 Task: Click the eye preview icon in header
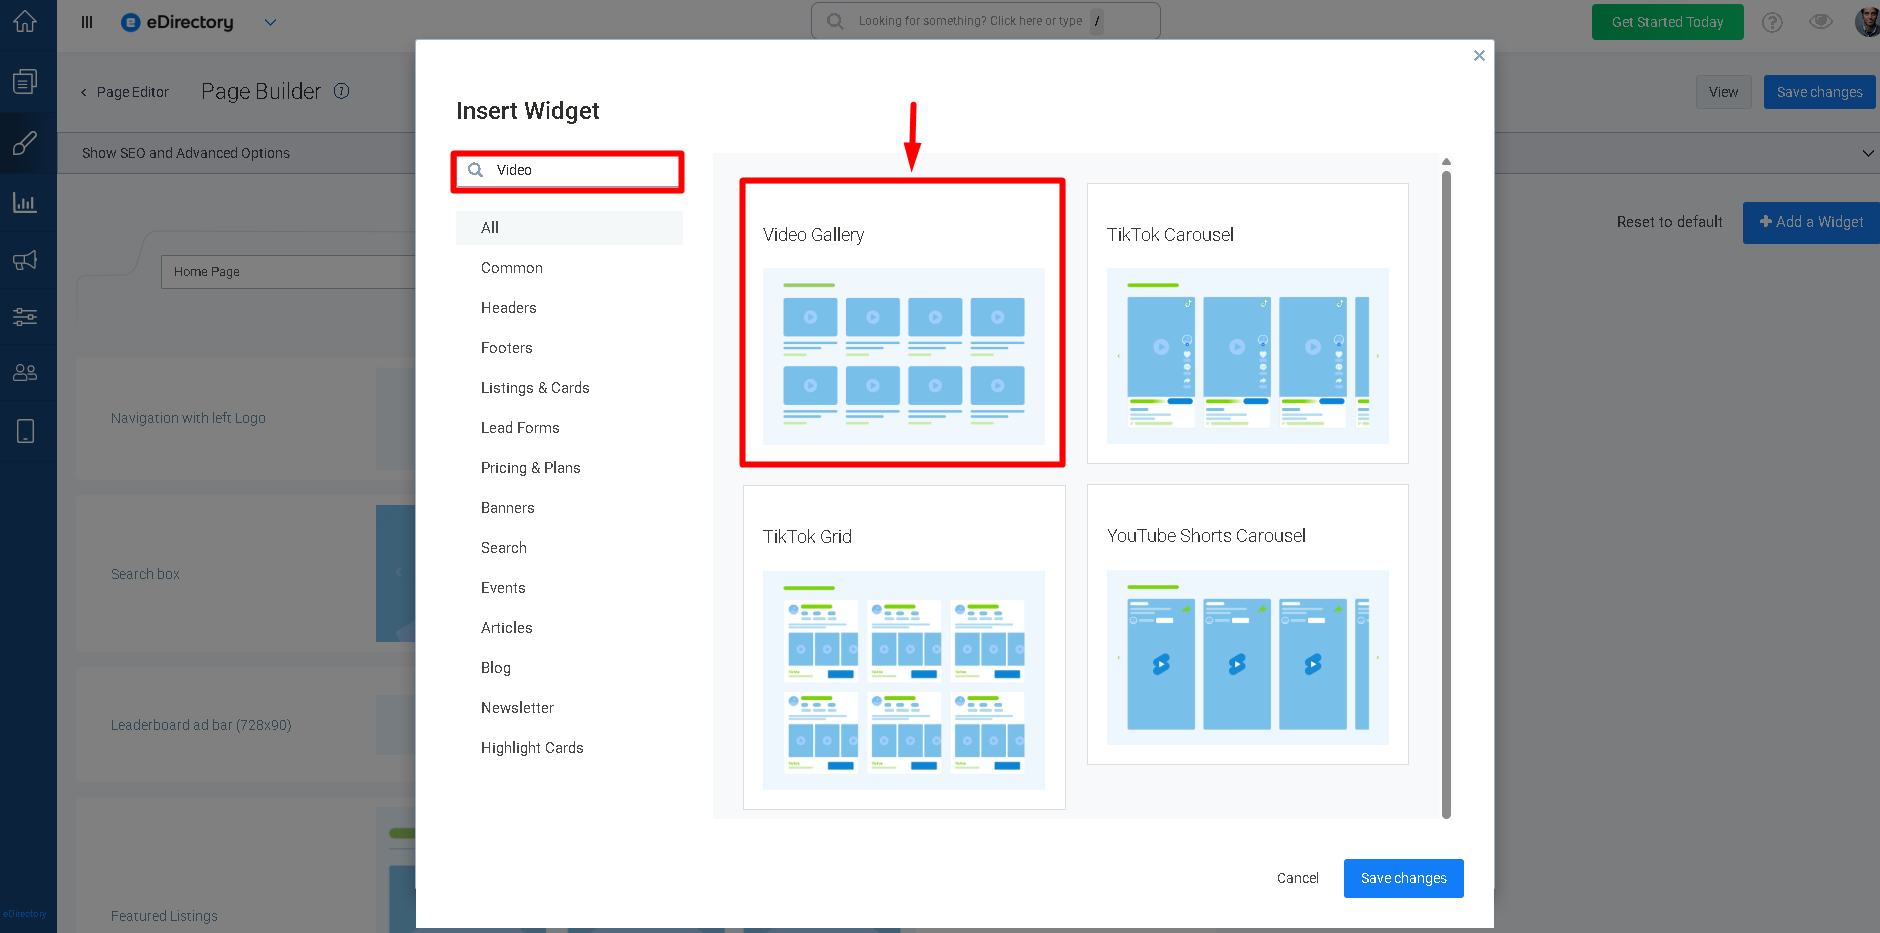(1821, 22)
